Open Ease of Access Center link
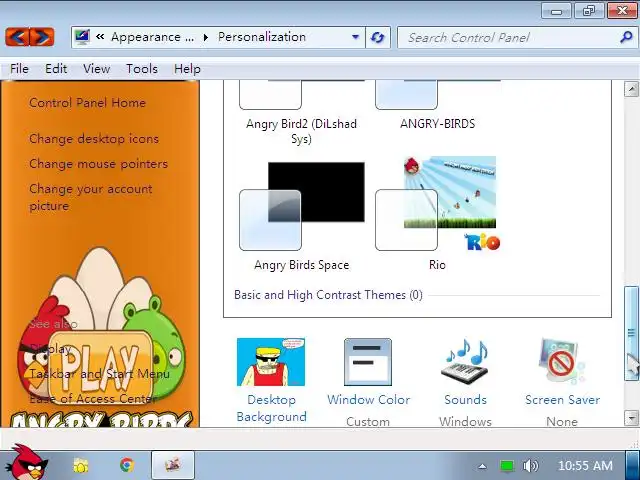The height and width of the screenshot is (480, 640). [93, 398]
